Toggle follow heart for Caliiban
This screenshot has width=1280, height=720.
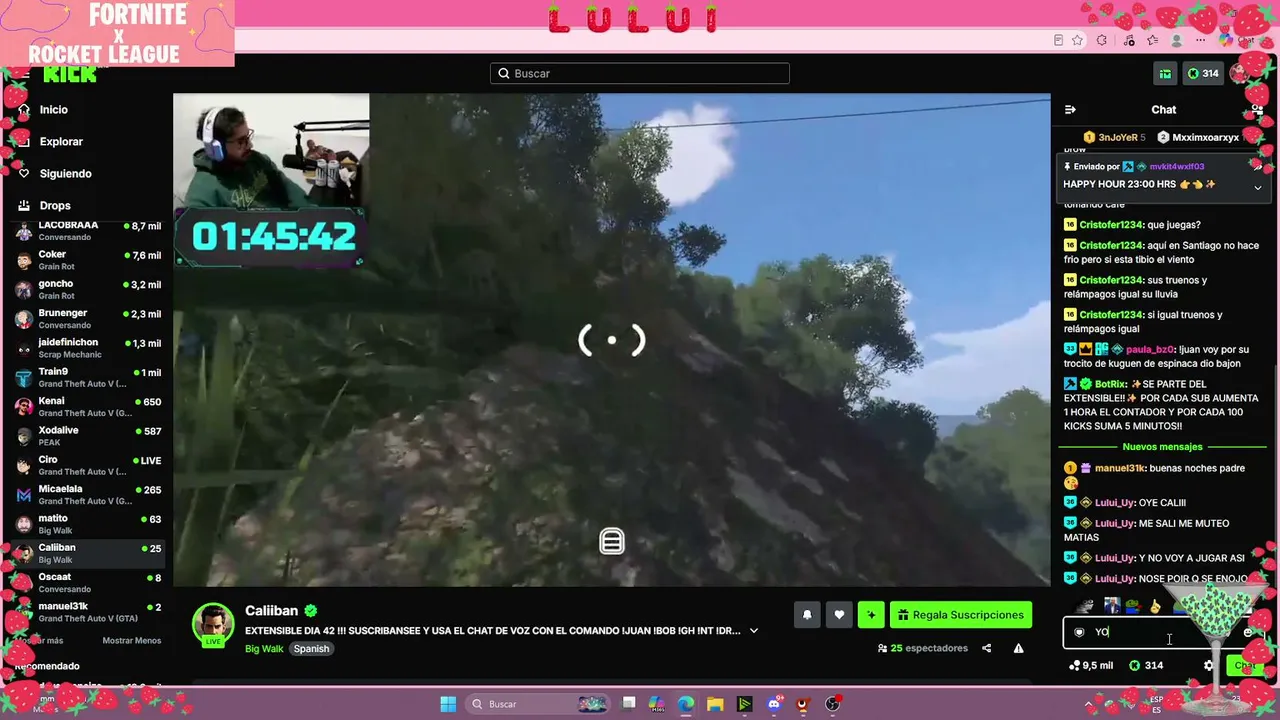(x=839, y=615)
